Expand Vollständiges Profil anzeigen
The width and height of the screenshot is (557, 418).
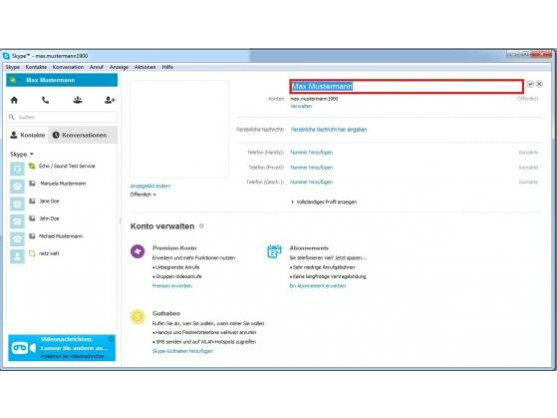tap(324, 202)
